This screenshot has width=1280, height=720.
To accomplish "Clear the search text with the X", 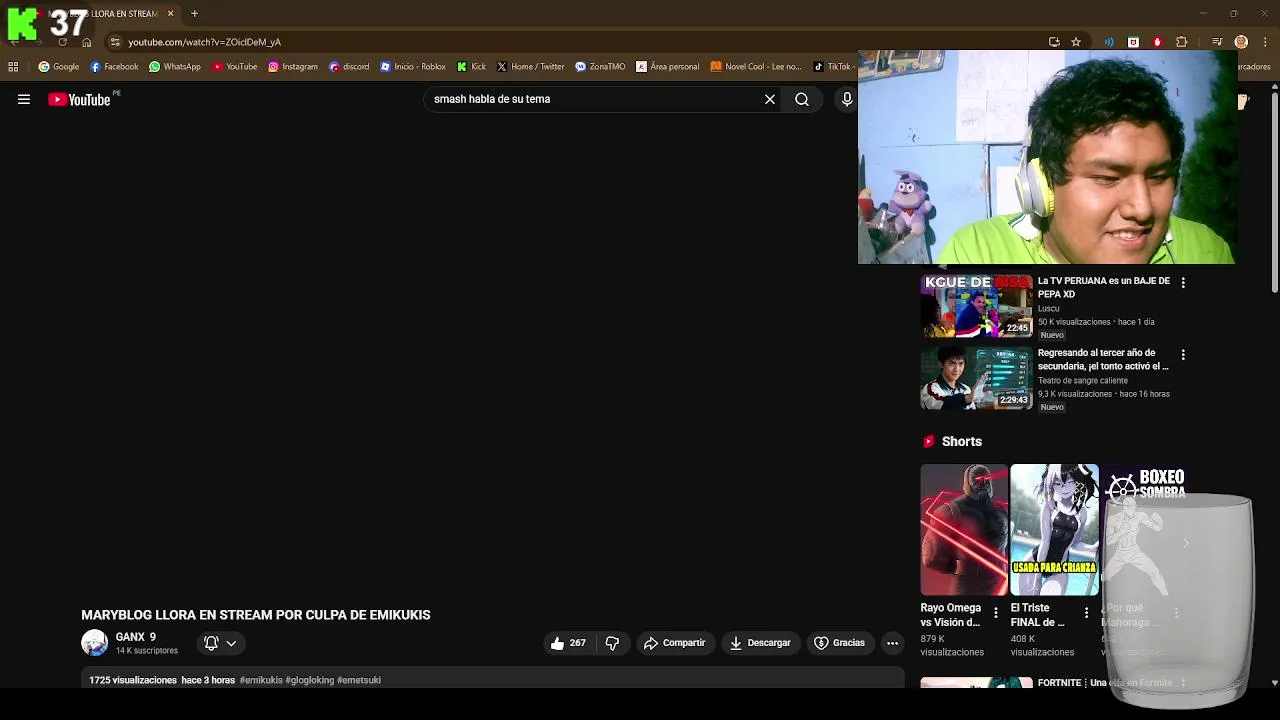I will (x=770, y=99).
